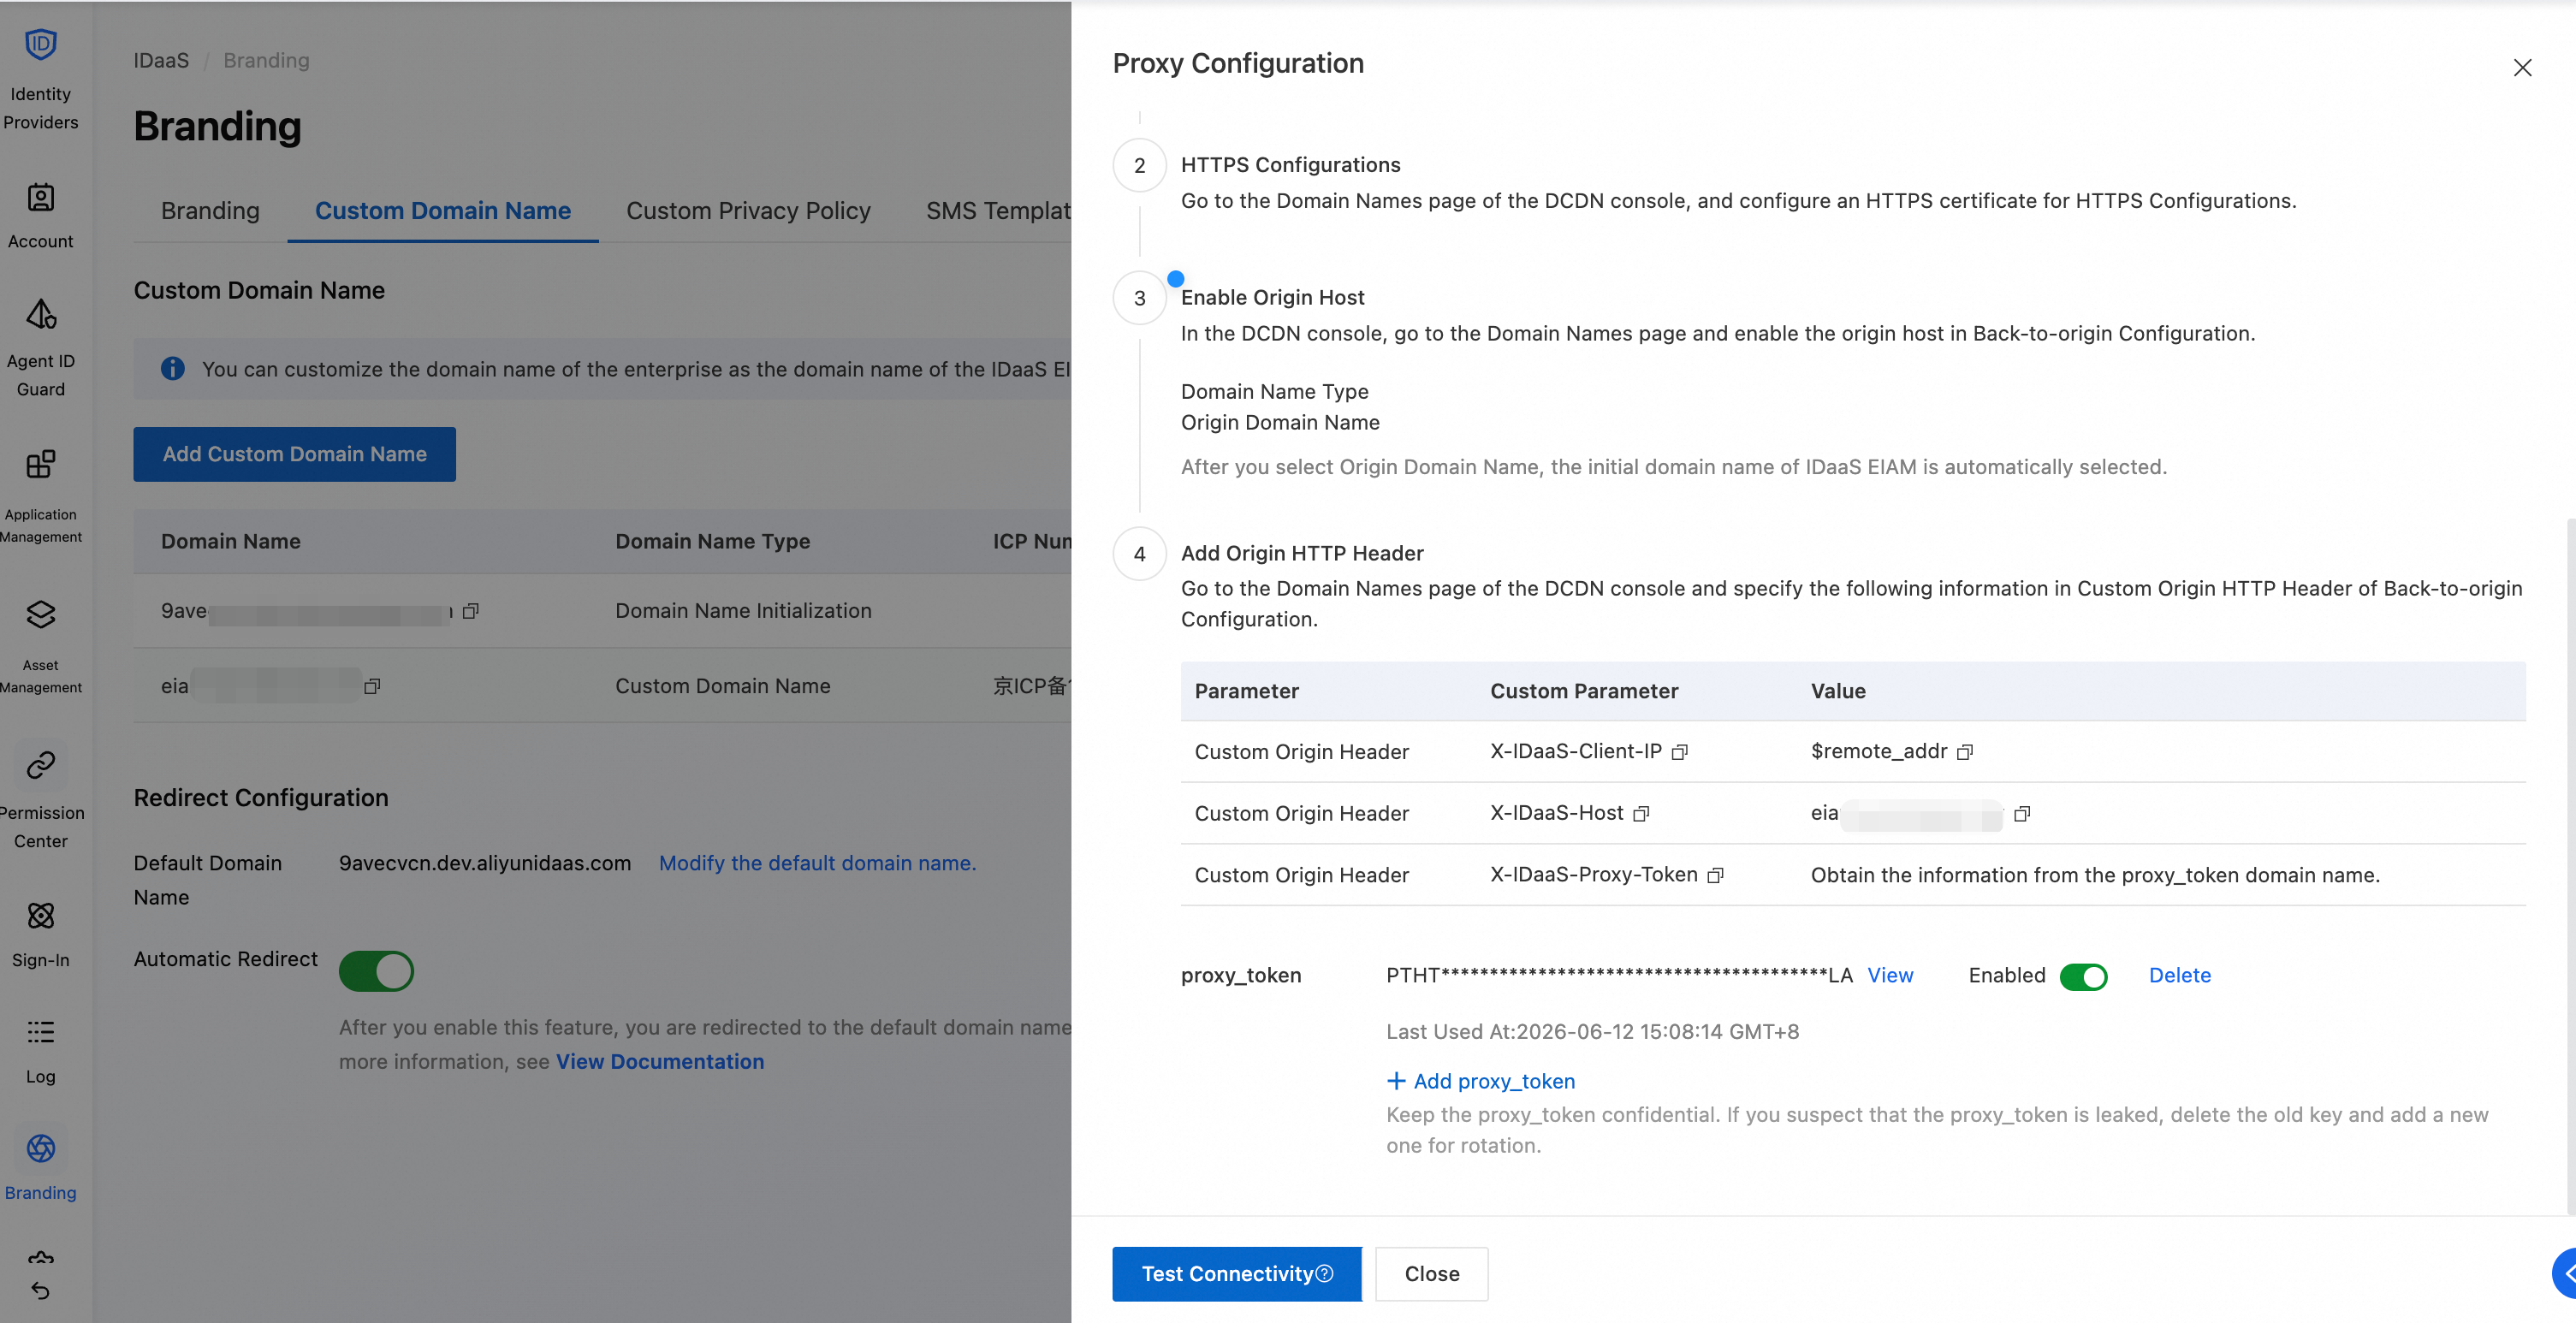This screenshot has height=1323, width=2576.
Task: Click default domain 9avecvcn.dev.aliyunidaas.com text
Action: 485,863
